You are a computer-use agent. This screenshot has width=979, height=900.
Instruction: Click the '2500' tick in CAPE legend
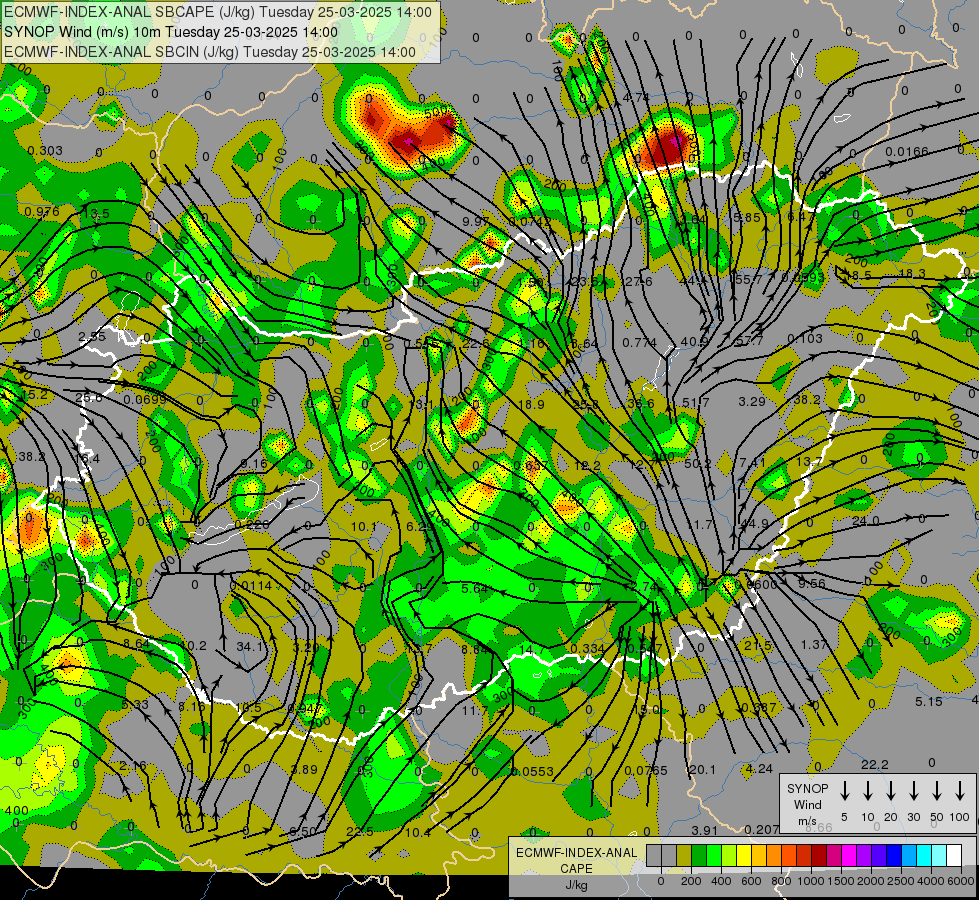coord(901,881)
